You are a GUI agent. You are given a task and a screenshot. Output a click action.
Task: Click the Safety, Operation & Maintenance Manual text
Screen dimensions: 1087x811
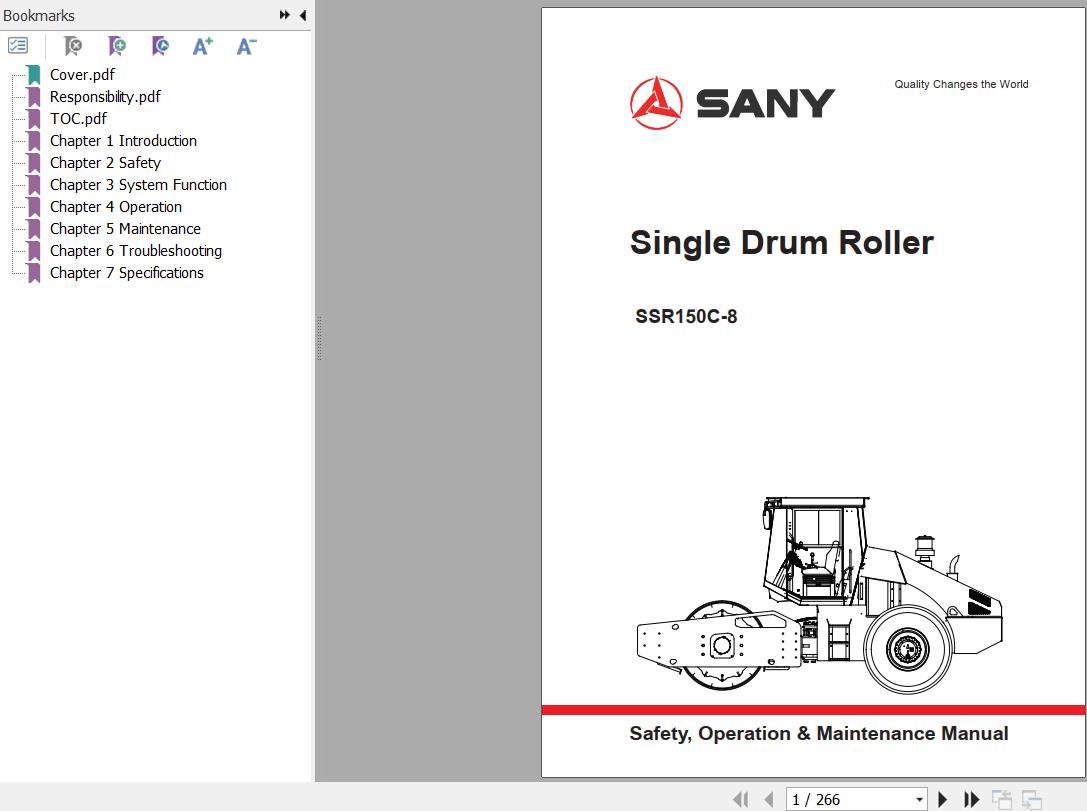pyautogui.click(x=819, y=733)
